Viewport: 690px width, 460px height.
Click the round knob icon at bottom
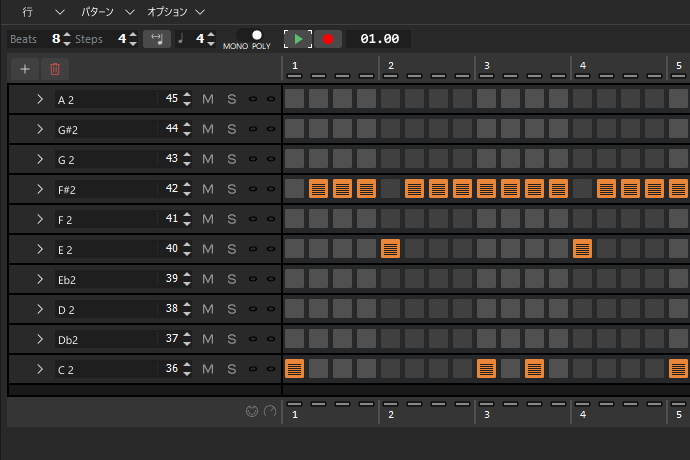pos(269,411)
